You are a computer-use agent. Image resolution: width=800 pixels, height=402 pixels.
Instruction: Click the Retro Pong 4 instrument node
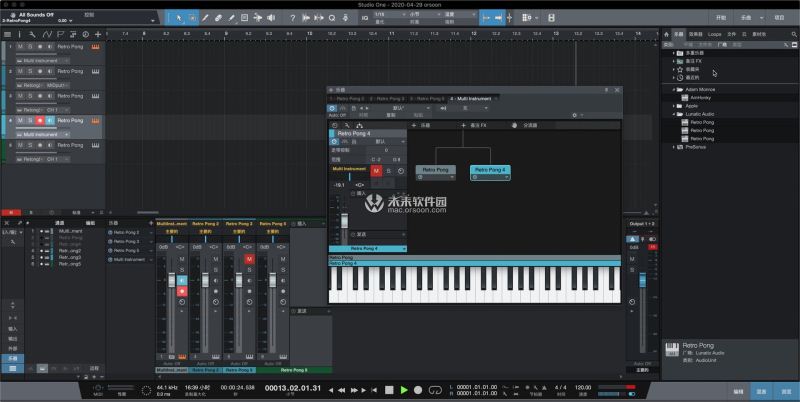pos(490,170)
